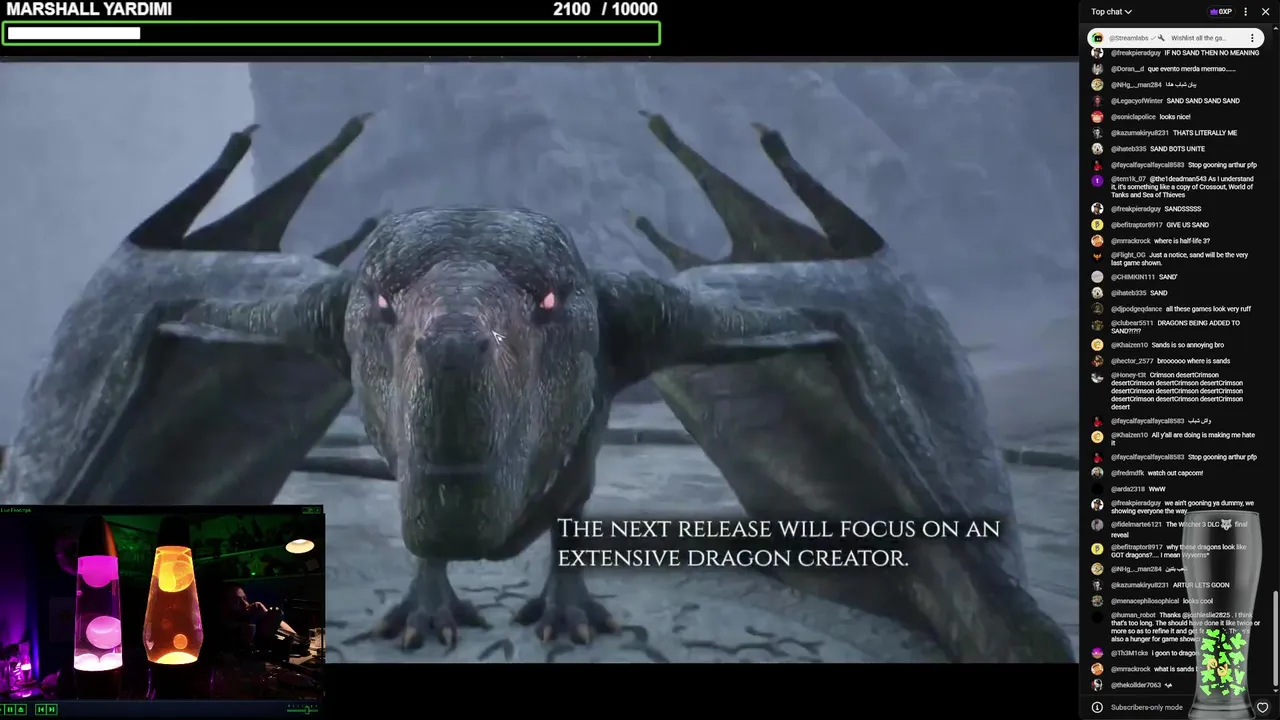1280x720 pixels.
Task: Click message 'que evento merda mermao'
Action: coord(1191,69)
